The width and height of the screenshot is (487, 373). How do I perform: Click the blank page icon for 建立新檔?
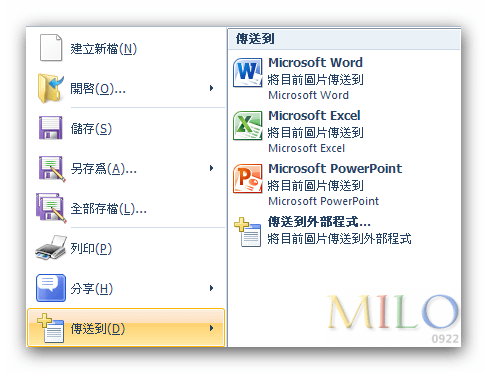(x=51, y=48)
